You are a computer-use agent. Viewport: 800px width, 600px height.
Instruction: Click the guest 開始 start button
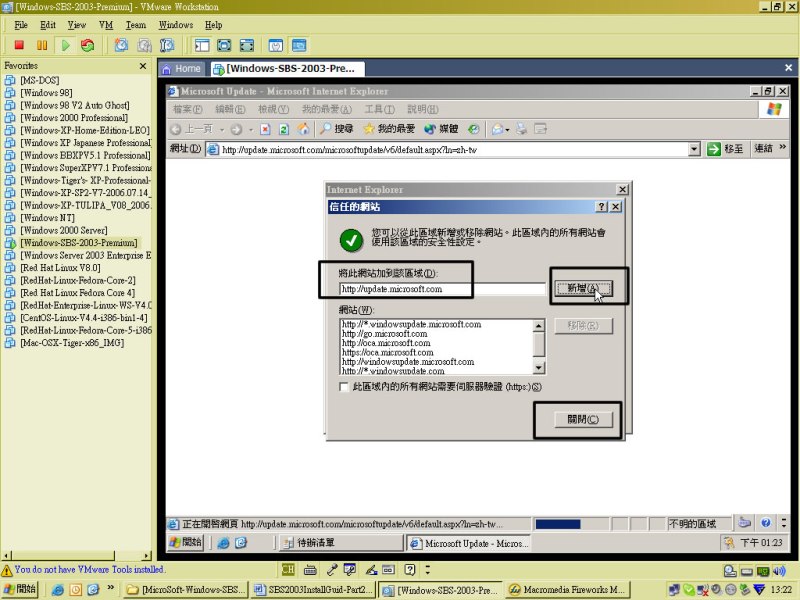[x=186, y=542]
